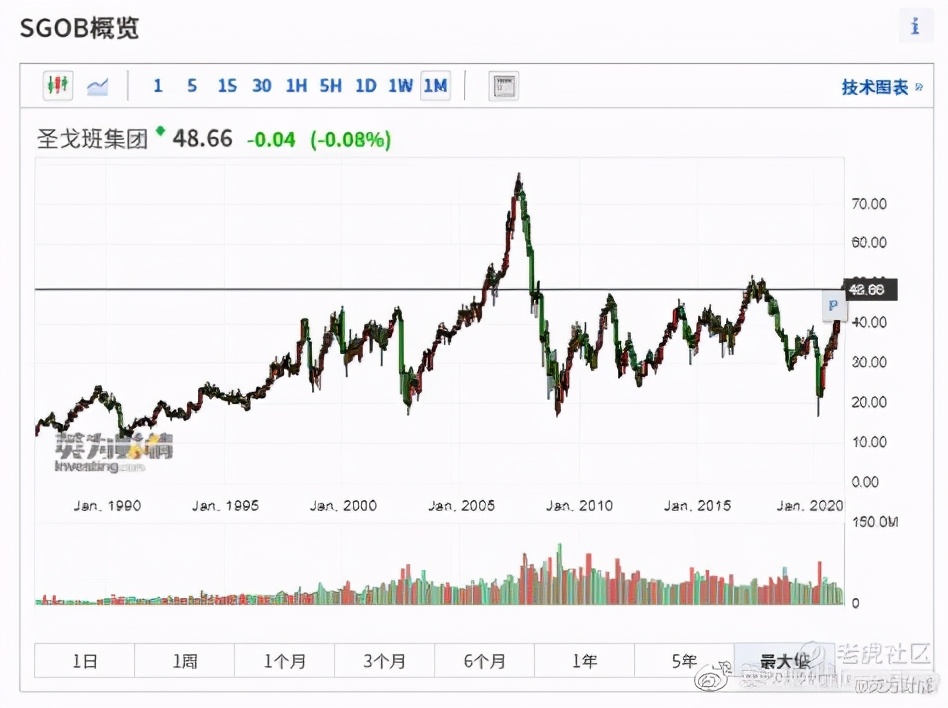Click the 48.66 last price value
The height and width of the screenshot is (708, 948).
coord(203,138)
